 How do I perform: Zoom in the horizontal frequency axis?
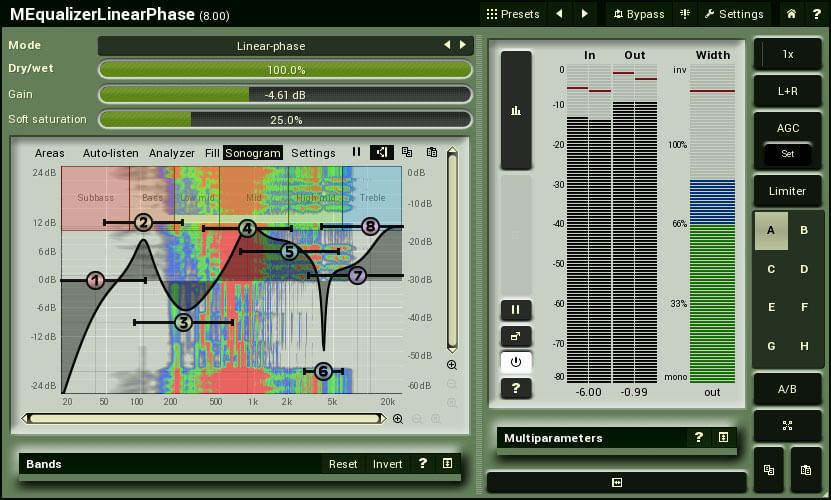click(398, 419)
